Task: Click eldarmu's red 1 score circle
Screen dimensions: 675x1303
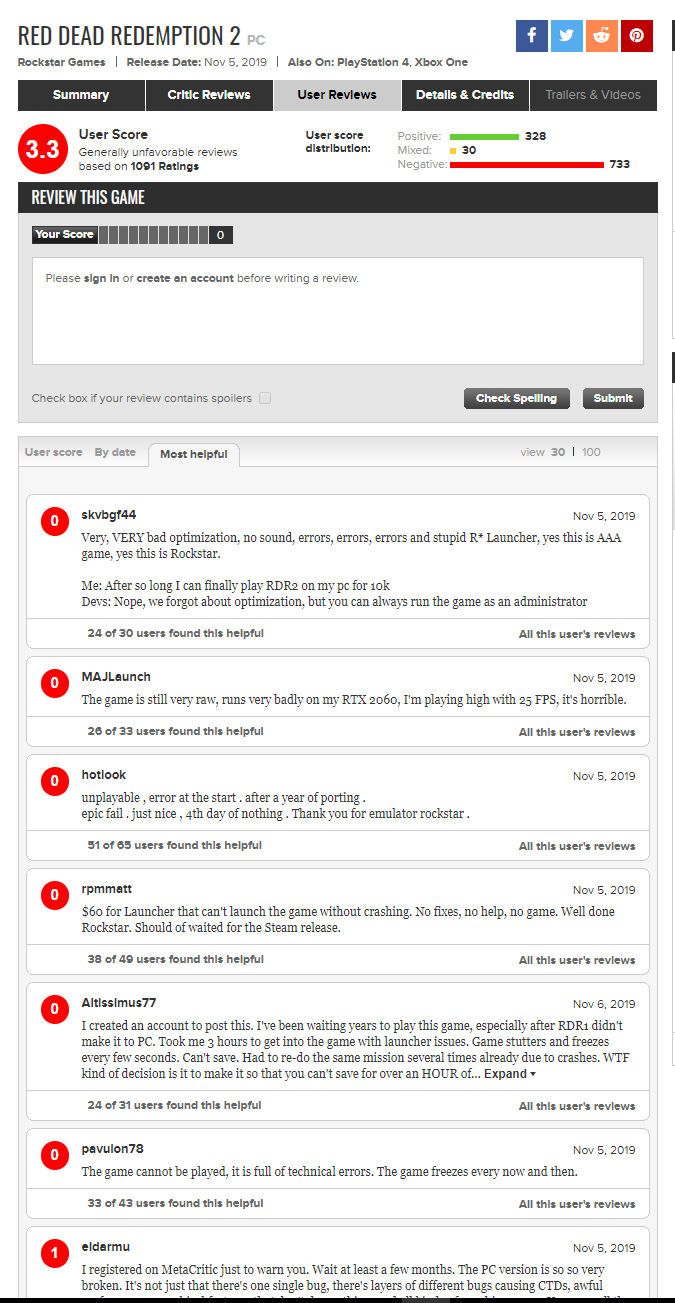Action: pyautogui.click(x=54, y=1253)
